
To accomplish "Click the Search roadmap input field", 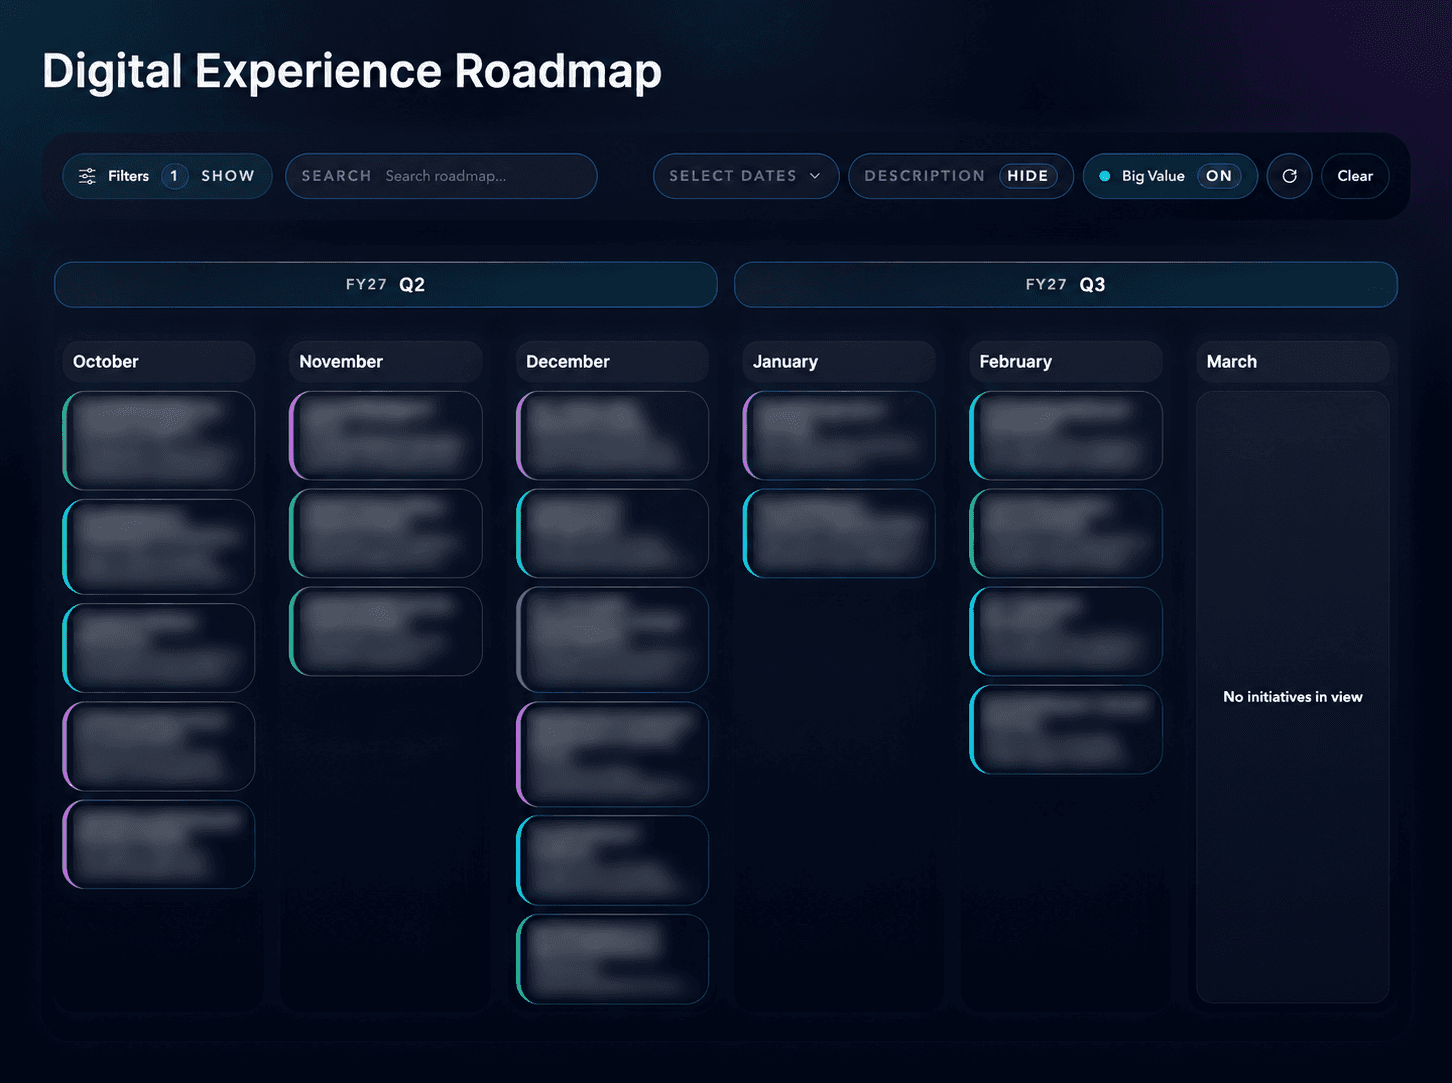I will 441,176.
